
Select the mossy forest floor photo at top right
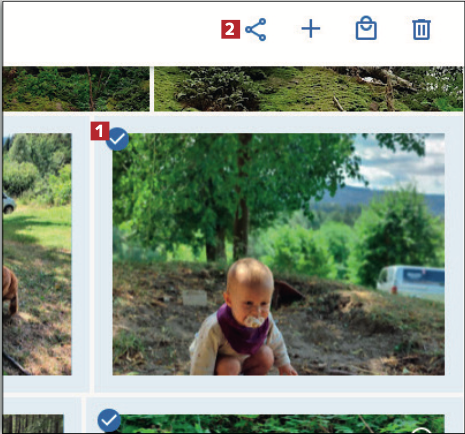308,89
